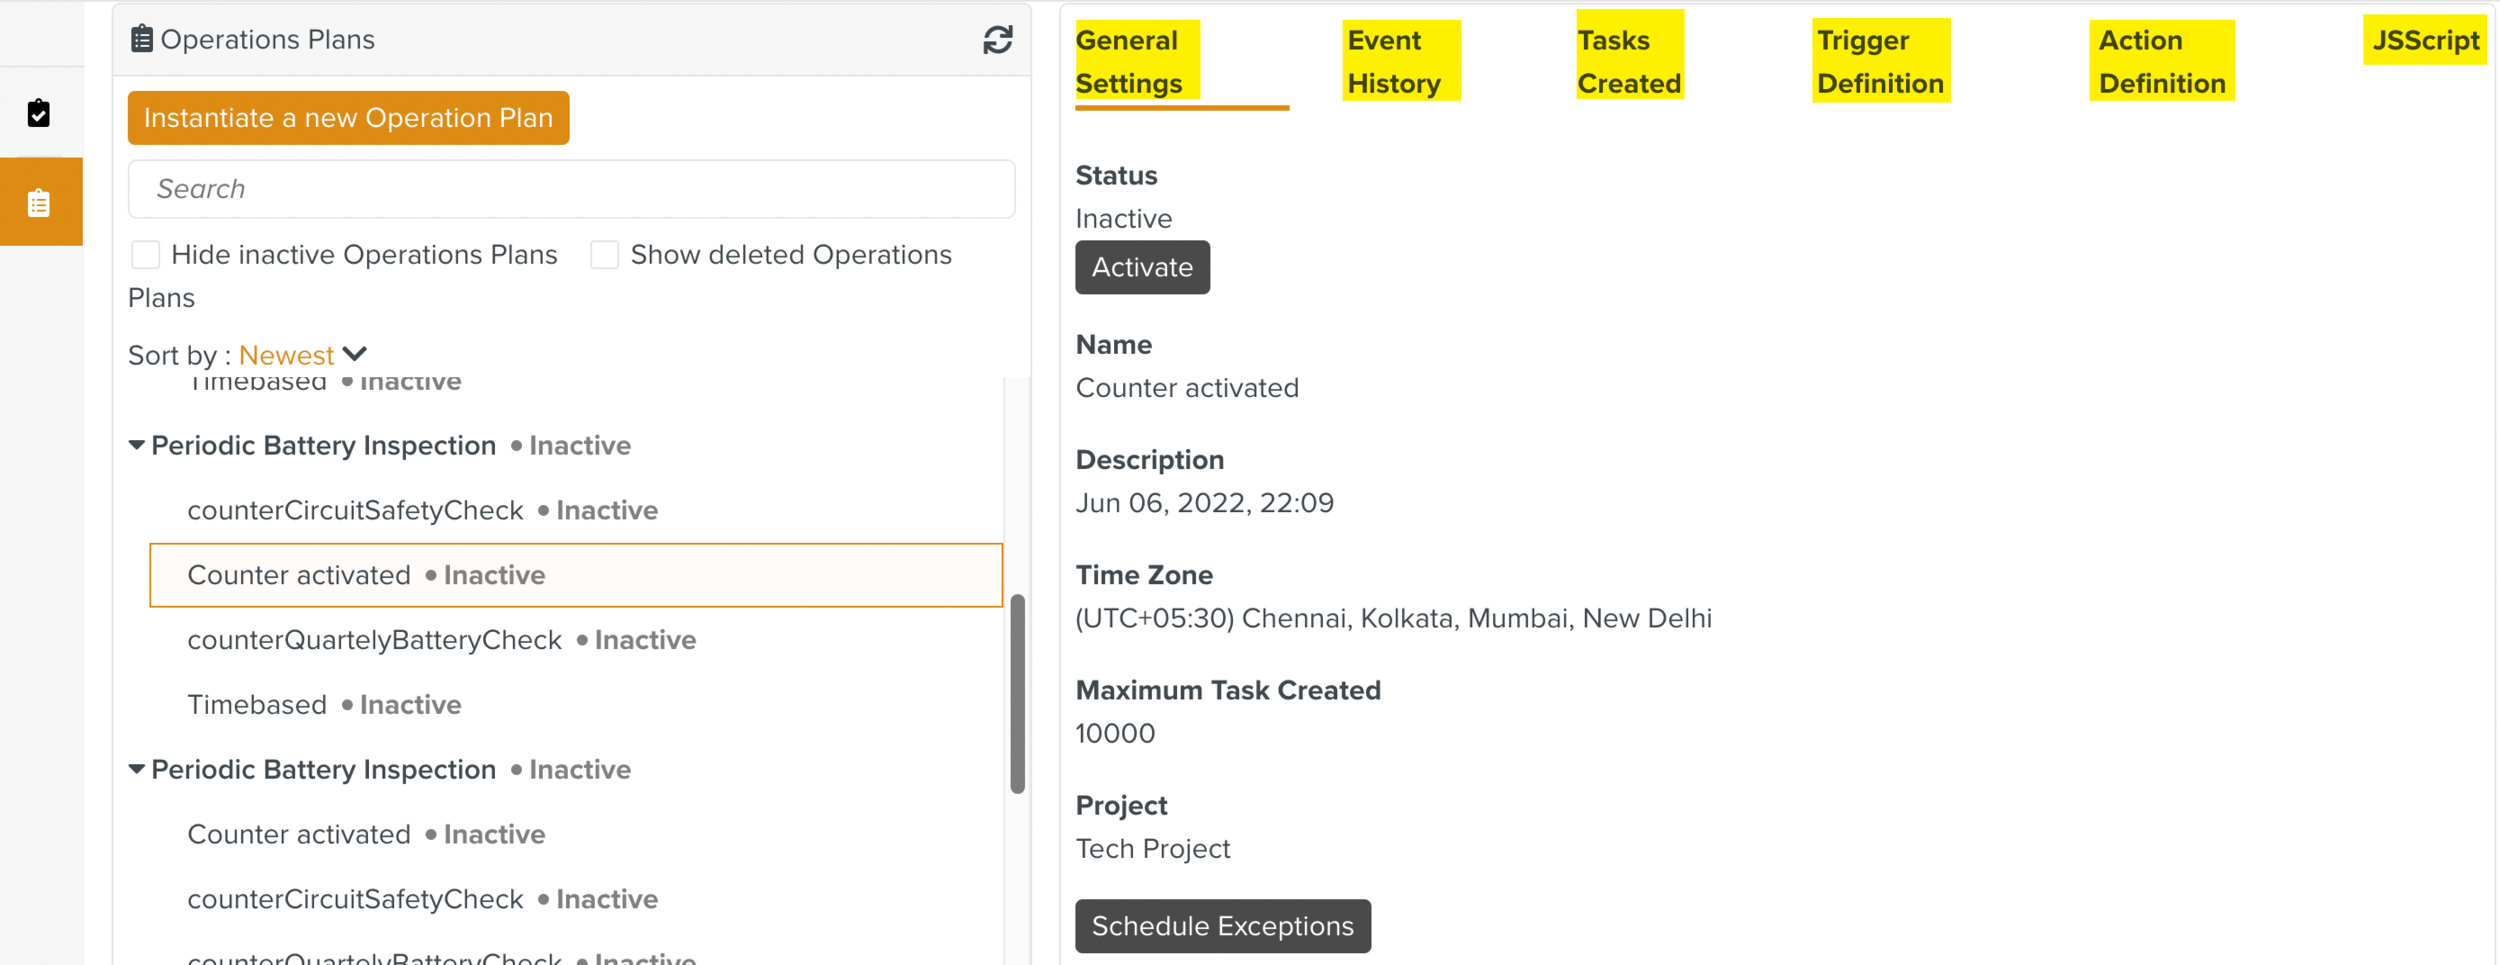The height and width of the screenshot is (965, 2500).
Task: Click the plans list vertical scrollbar
Action: click(1017, 694)
